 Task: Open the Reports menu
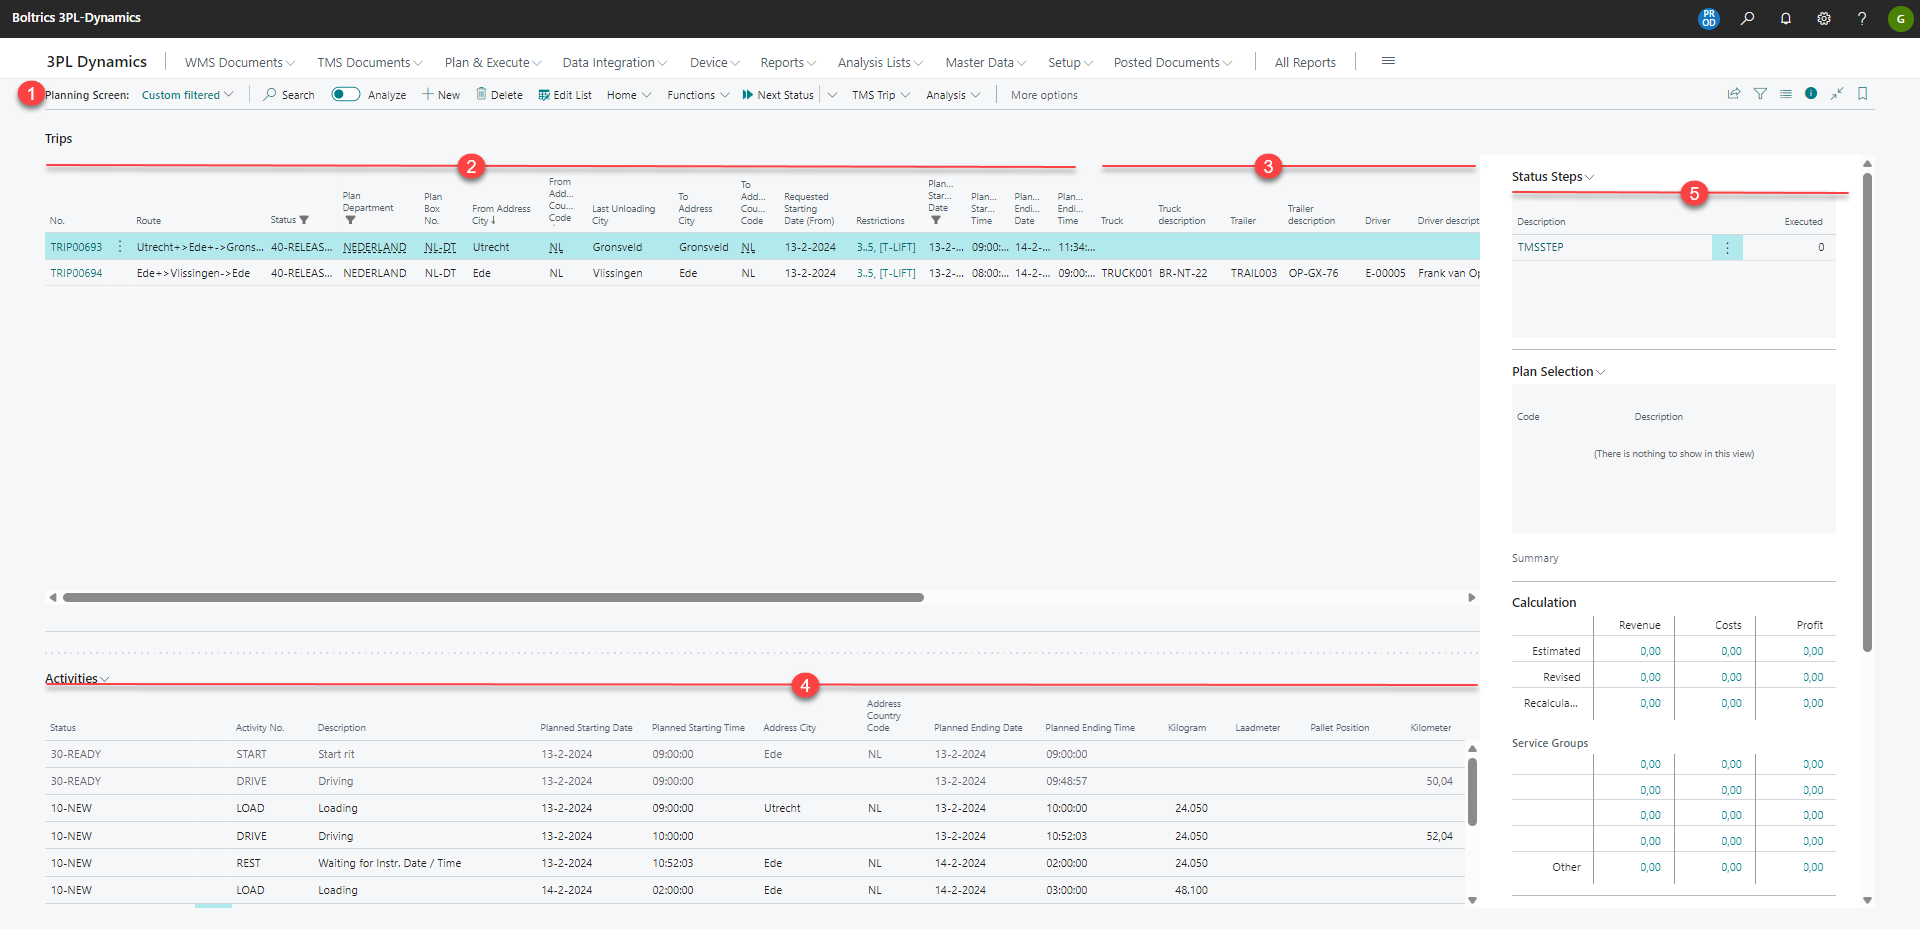(x=788, y=62)
